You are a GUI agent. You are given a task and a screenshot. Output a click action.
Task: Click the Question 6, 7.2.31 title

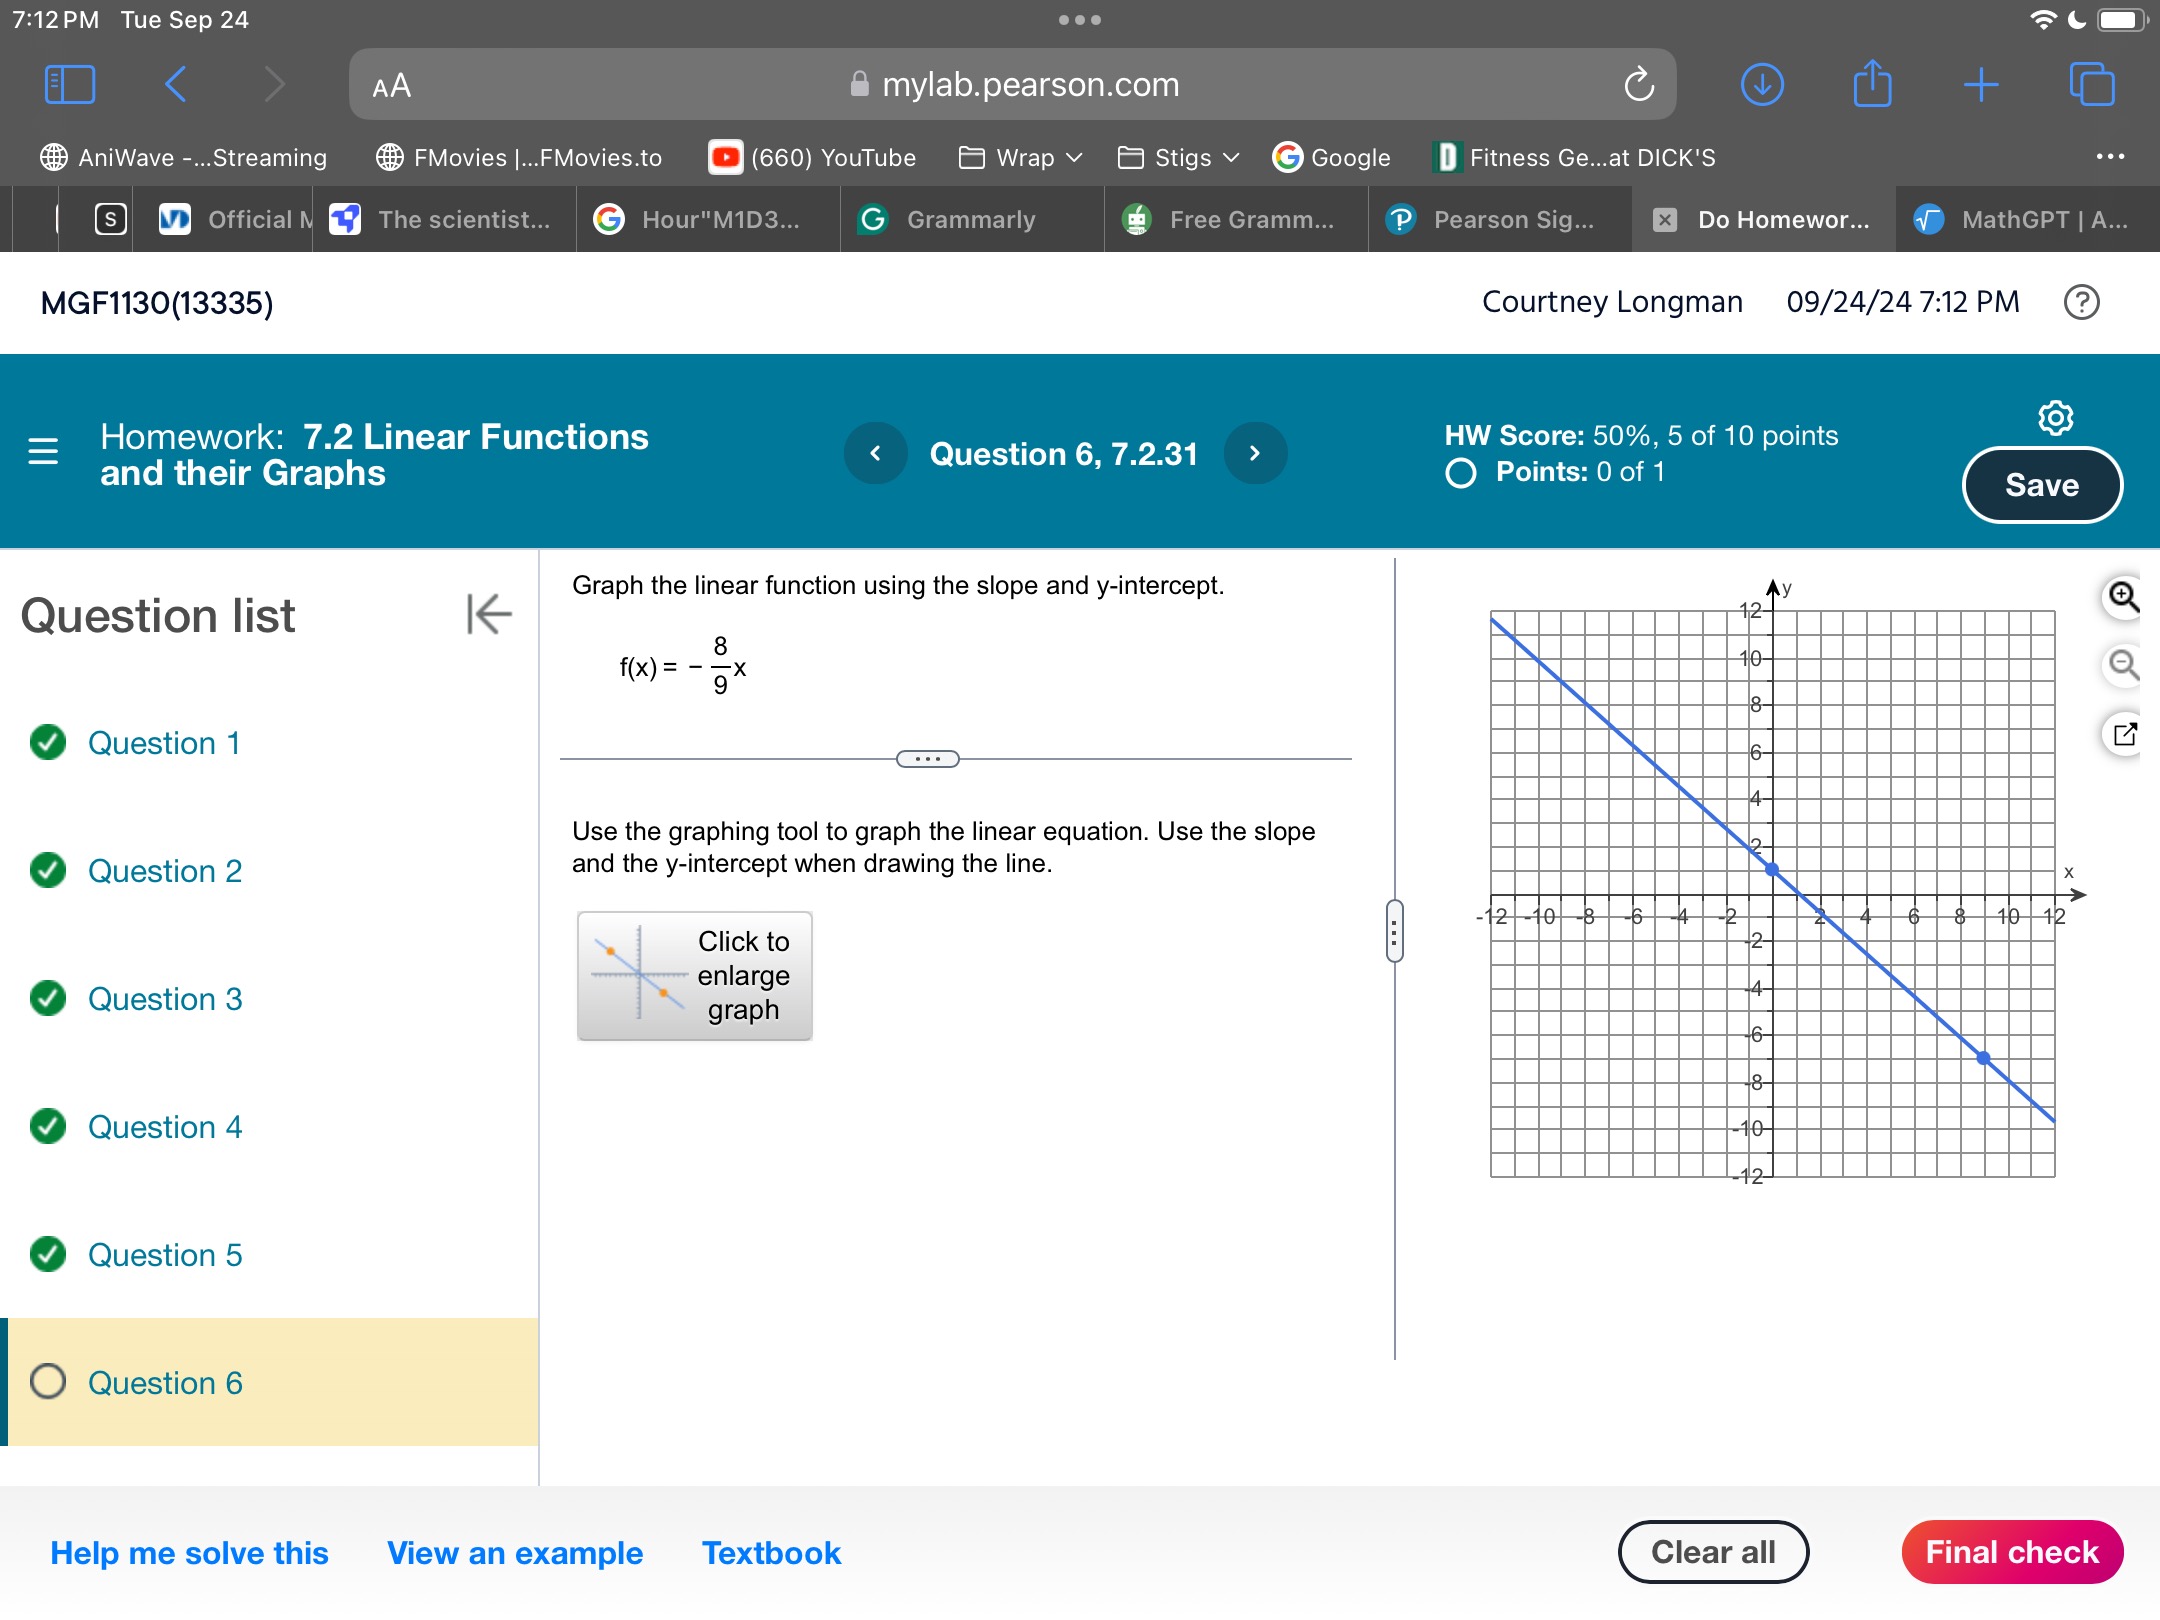(x=1064, y=454)
